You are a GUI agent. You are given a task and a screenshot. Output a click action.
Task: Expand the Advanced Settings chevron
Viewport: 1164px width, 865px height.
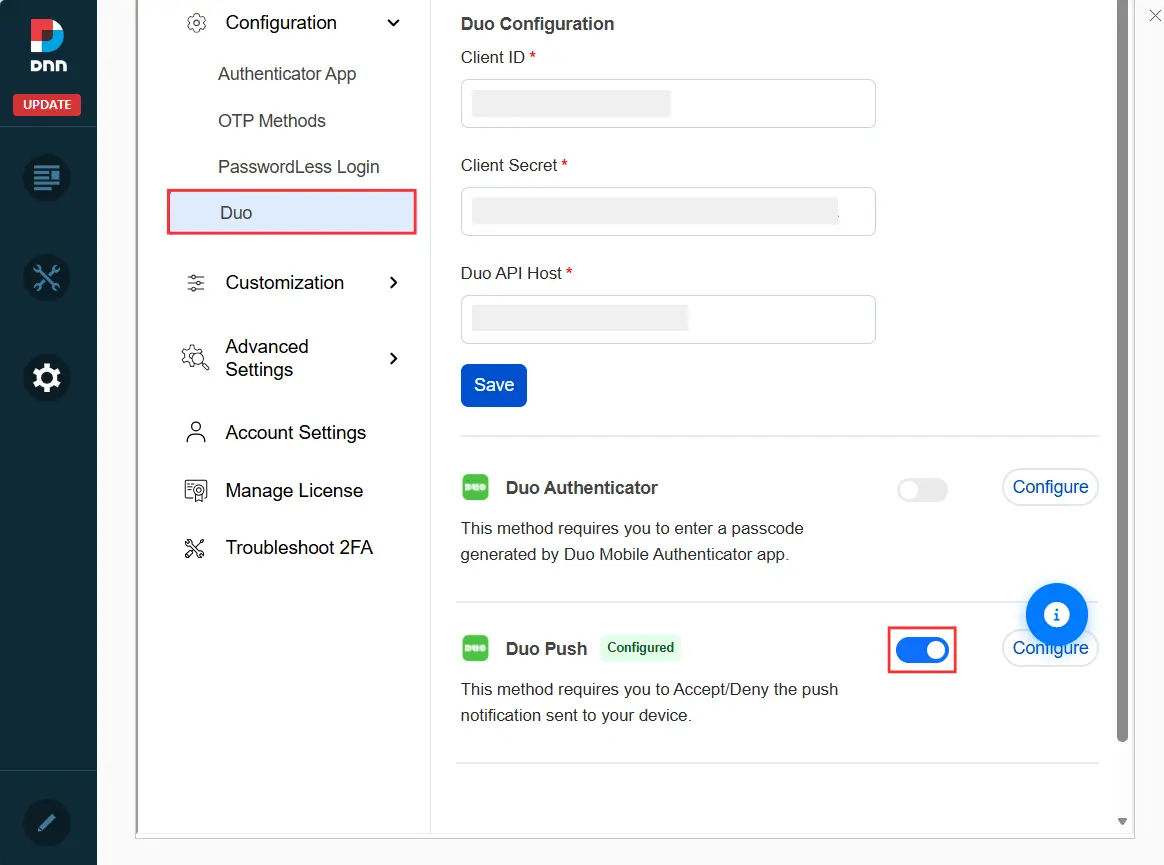(x=393, y=359)
